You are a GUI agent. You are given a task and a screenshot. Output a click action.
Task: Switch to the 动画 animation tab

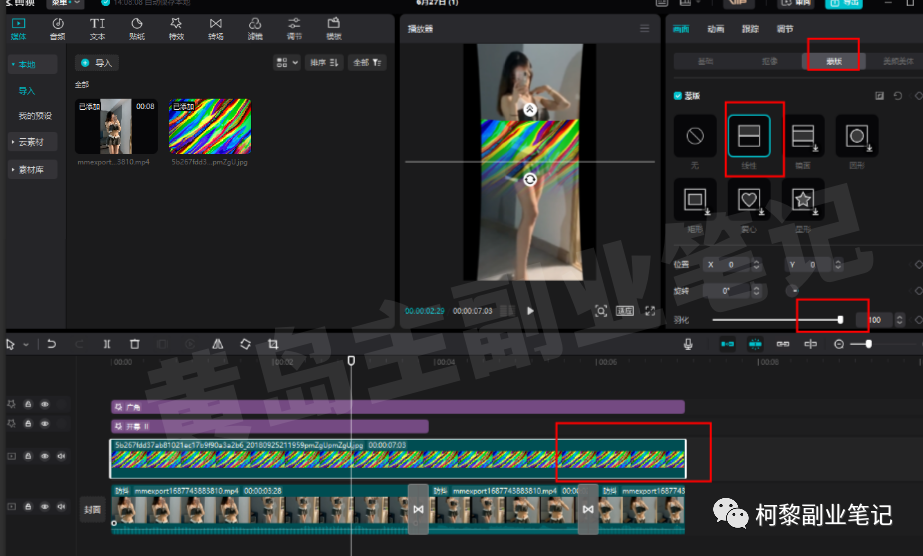(x=716, y=29)
